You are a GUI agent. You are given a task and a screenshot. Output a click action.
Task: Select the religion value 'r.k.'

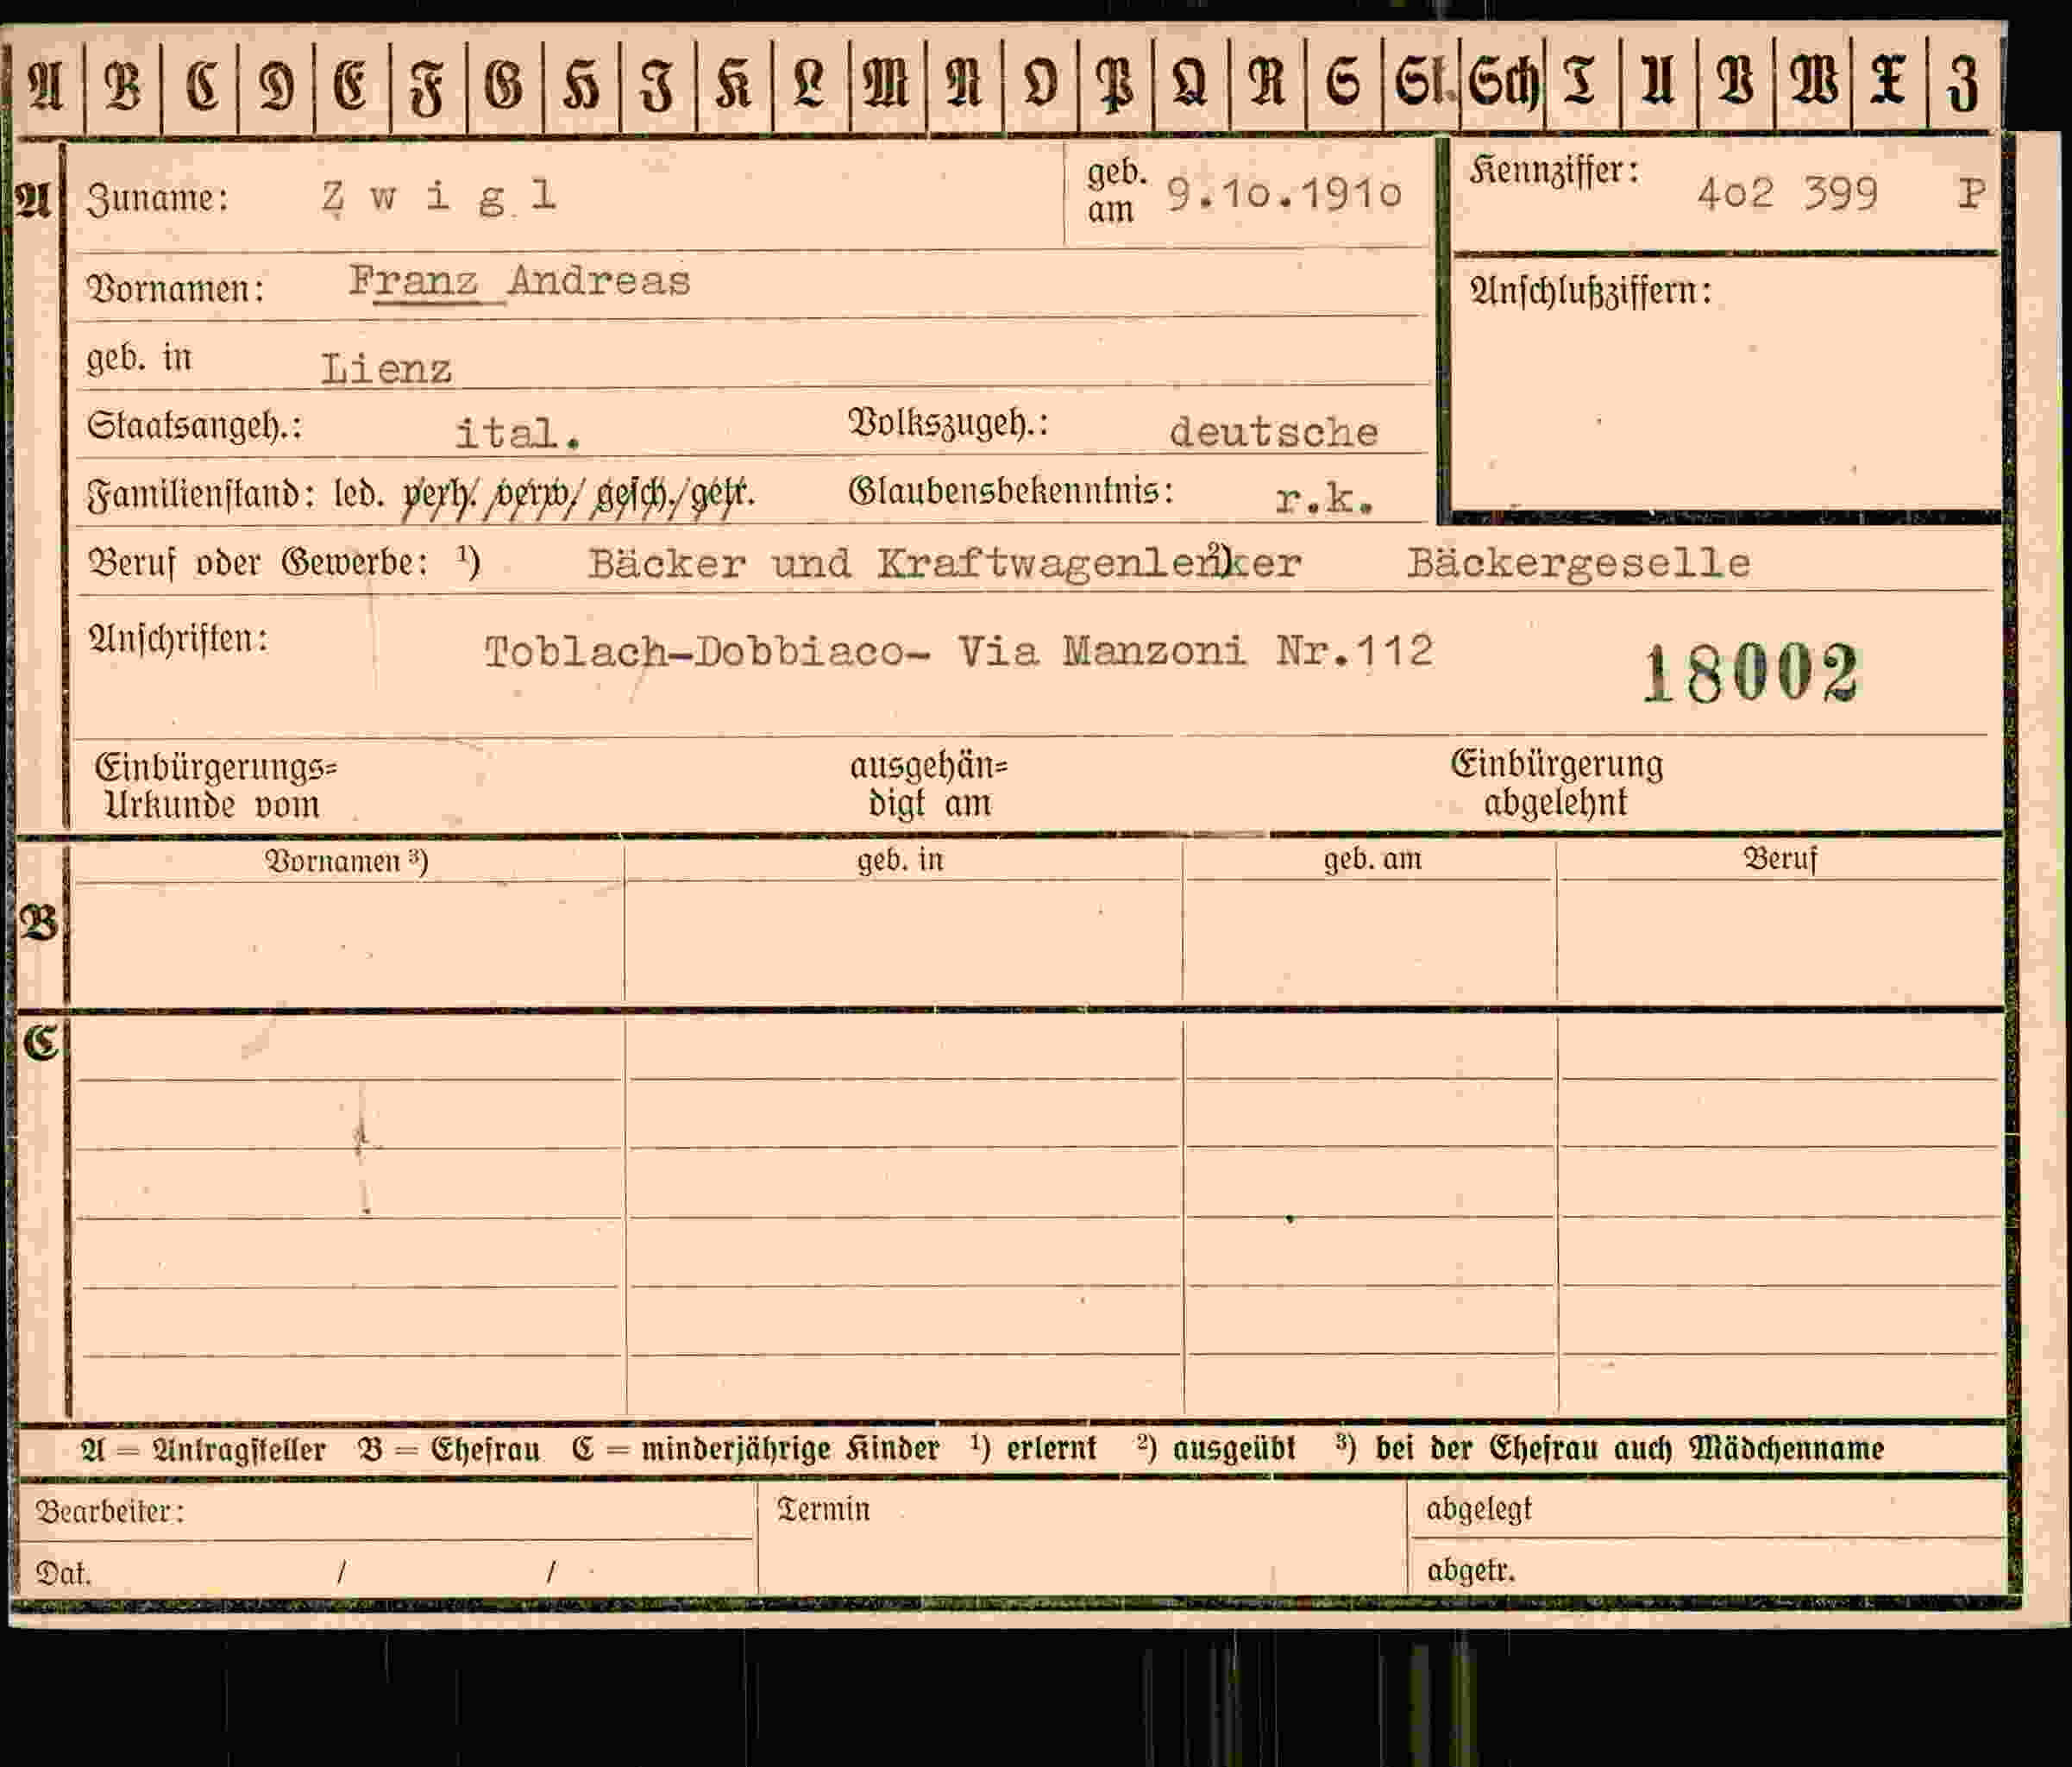click(1324, 498)
